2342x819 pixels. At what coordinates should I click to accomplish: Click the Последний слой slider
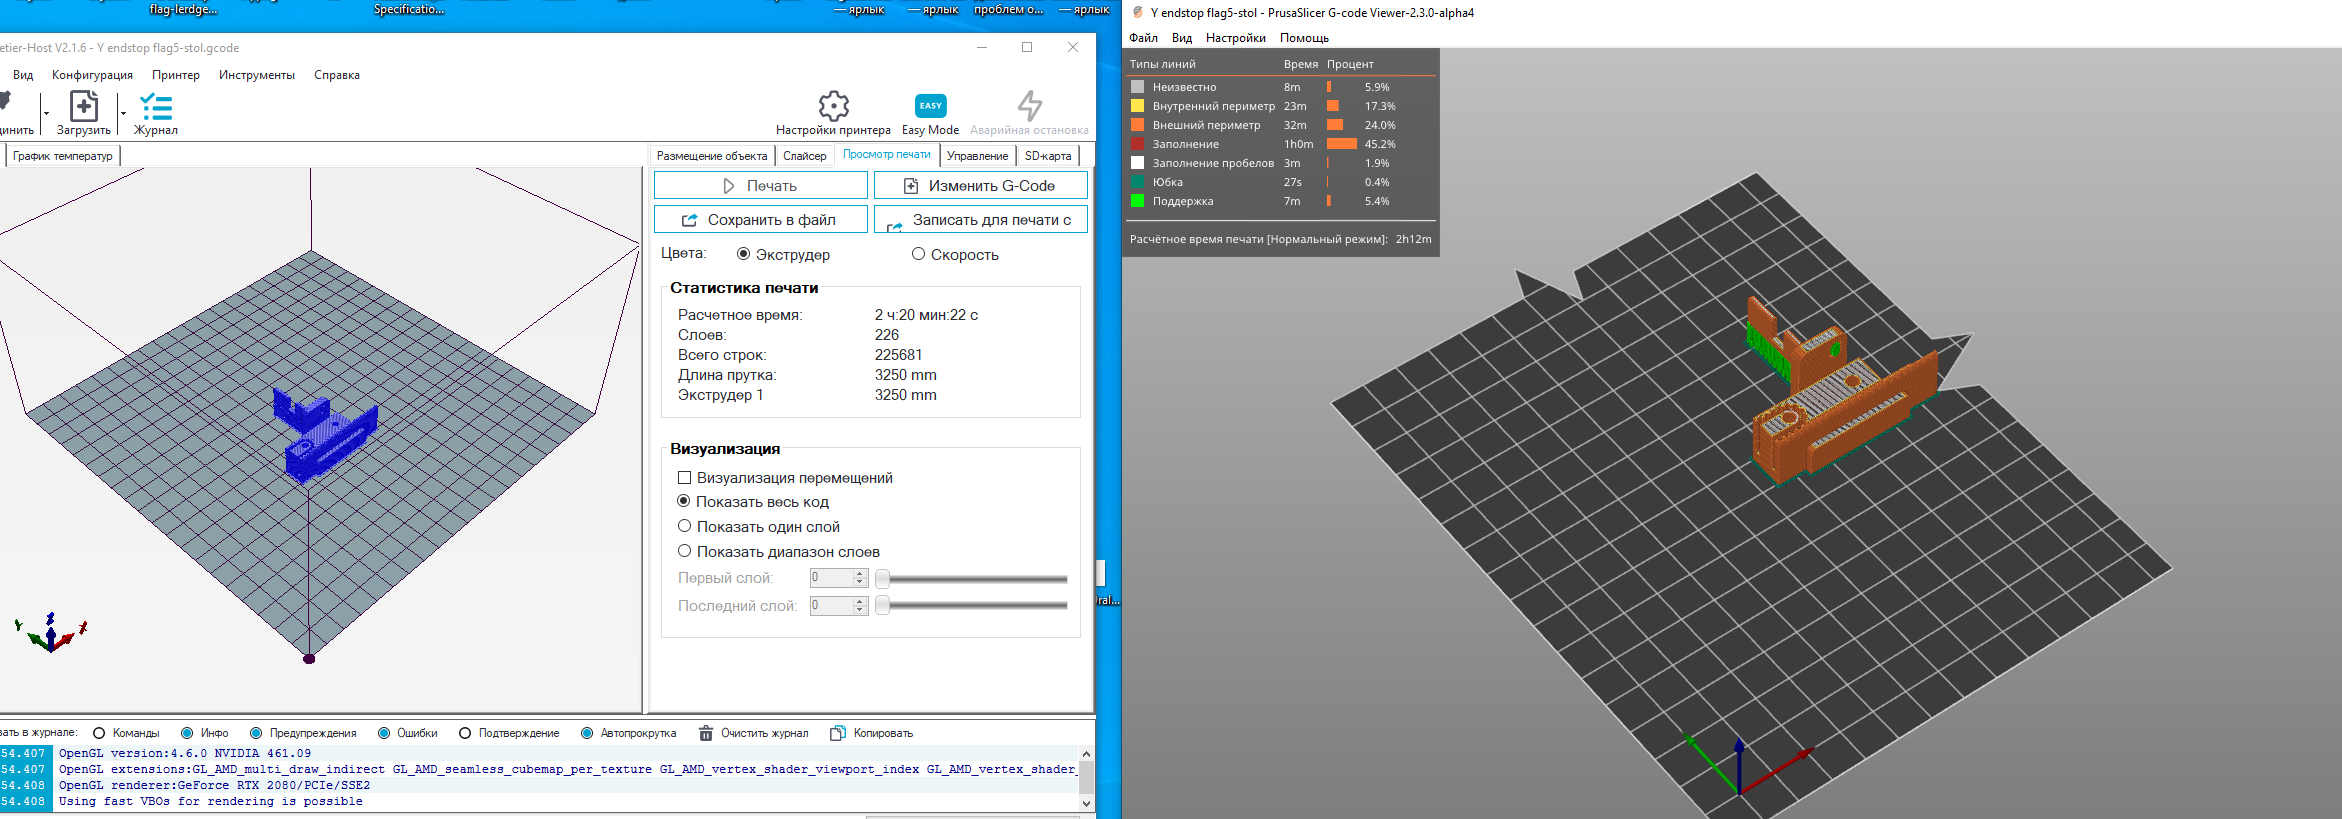point(972,606)
